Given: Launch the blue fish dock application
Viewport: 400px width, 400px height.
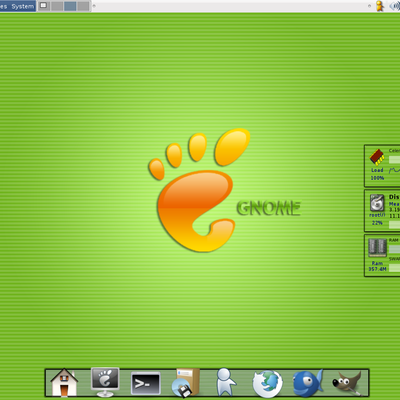Looking at the screenshot, I should click(x=308, y=383).
